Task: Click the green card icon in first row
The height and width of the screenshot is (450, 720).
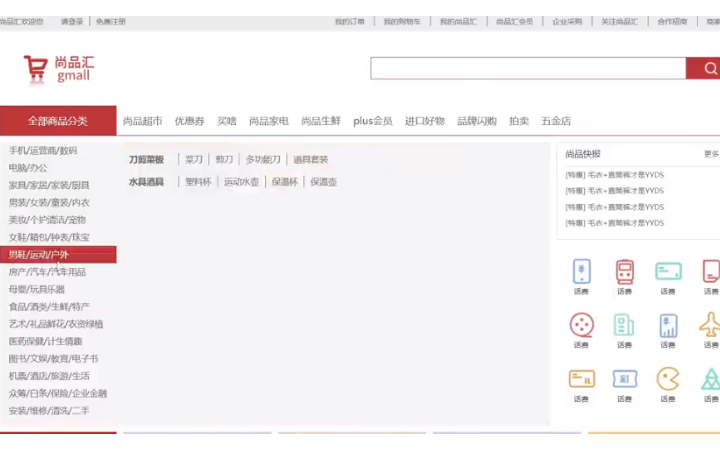Action: pos(667,272)
